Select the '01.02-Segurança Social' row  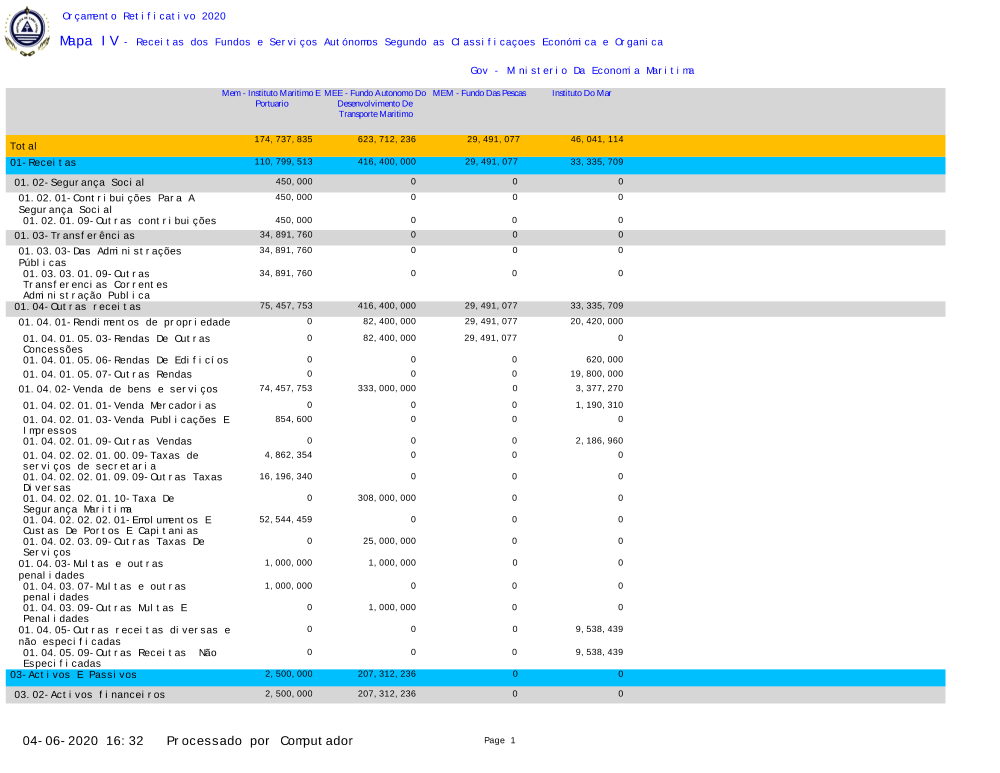pyautogui.click(x=79, y=183)
